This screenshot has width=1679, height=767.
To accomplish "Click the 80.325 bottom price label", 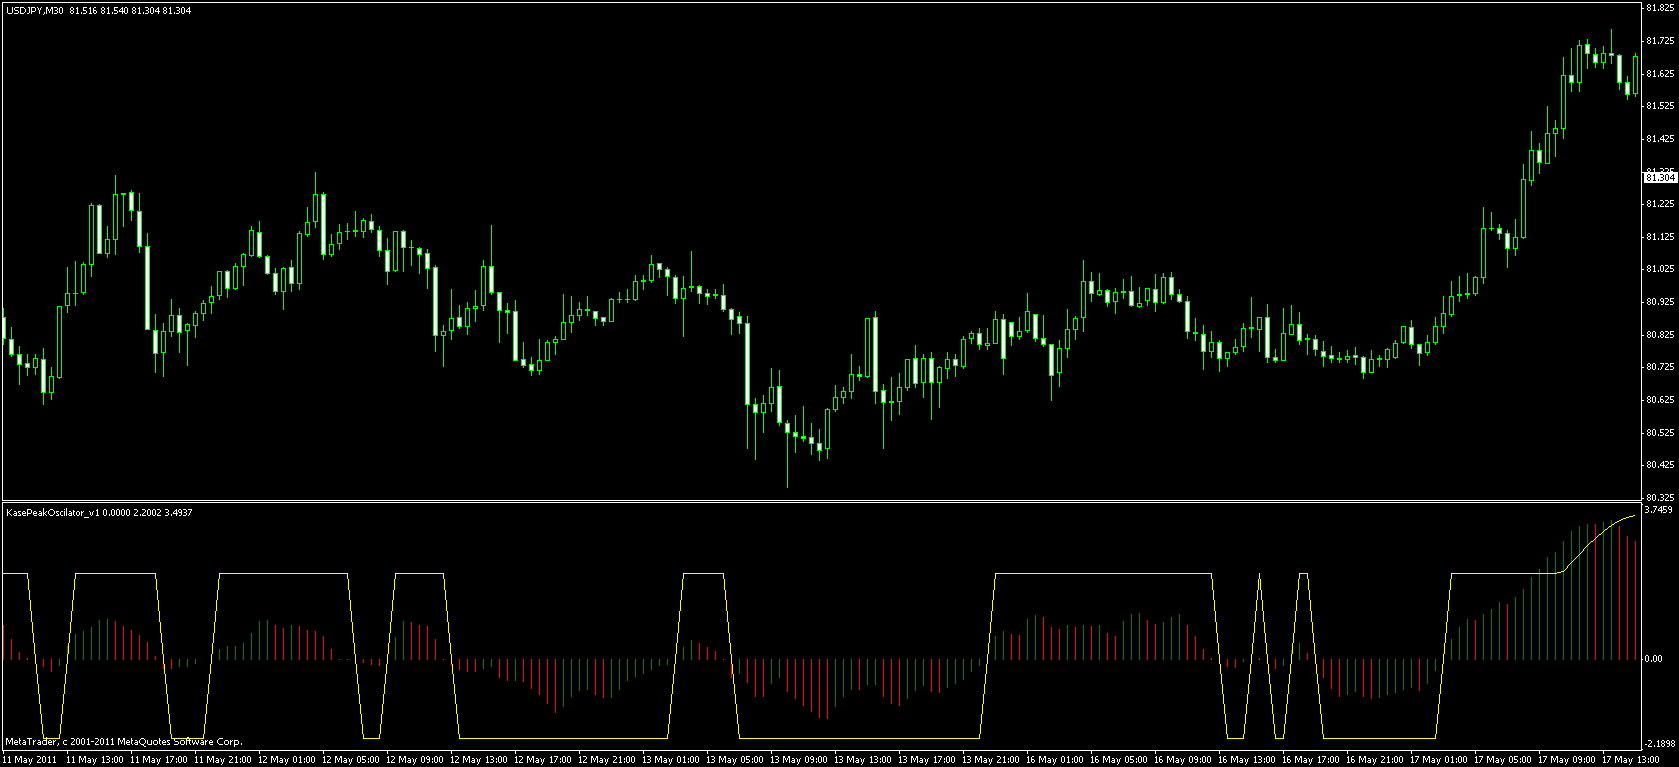I will tap(1660, 497).
